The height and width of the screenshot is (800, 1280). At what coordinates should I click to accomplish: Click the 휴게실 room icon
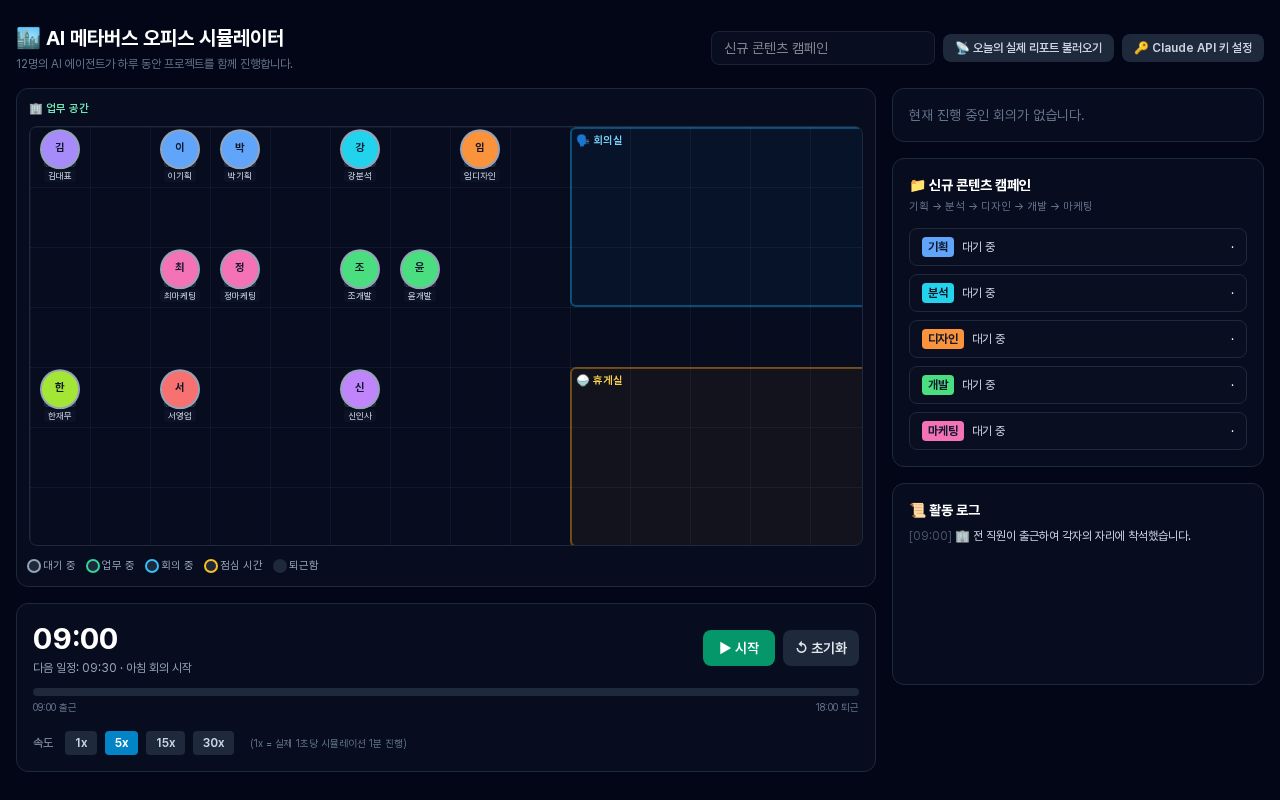coord(583,381)
